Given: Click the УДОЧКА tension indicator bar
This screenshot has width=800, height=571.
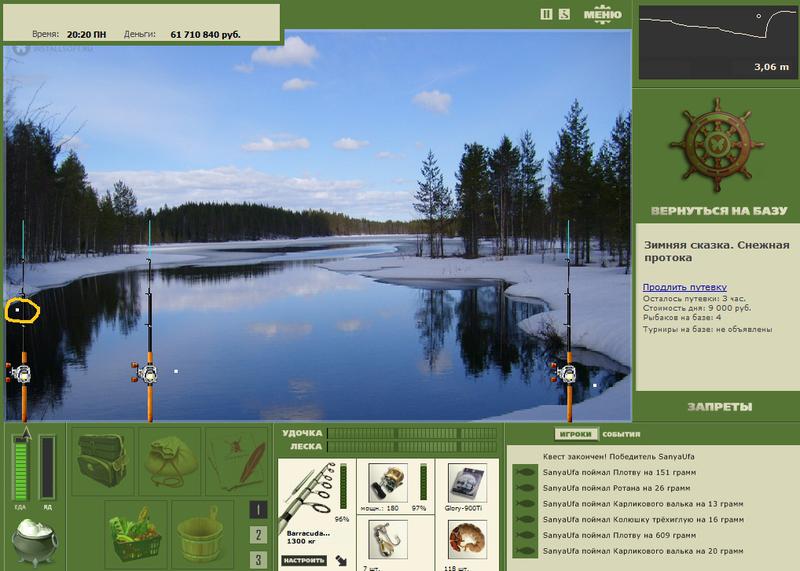Looking at the screenshot, I should tap(412, 433).
